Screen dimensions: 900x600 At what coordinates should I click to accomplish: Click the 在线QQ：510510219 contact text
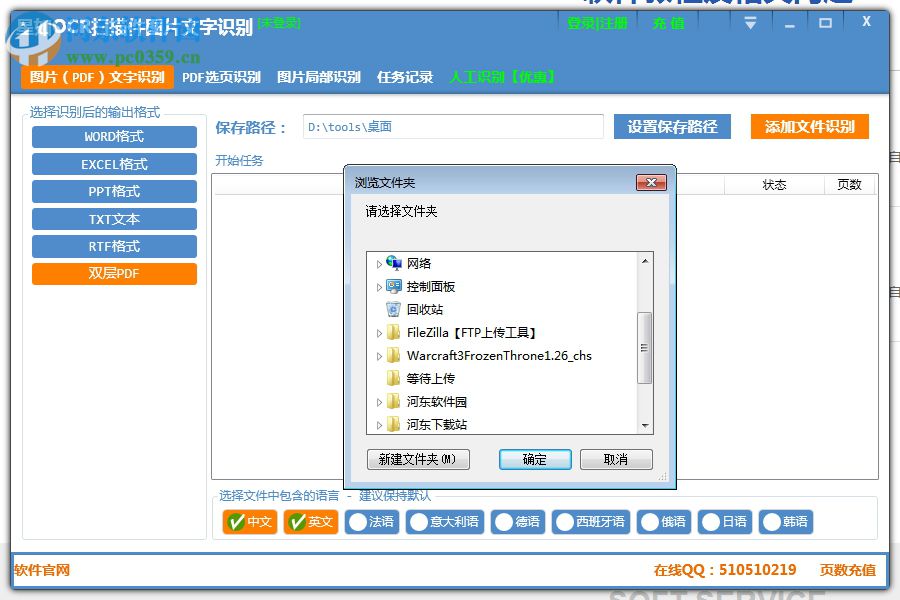tap(725, 570)
